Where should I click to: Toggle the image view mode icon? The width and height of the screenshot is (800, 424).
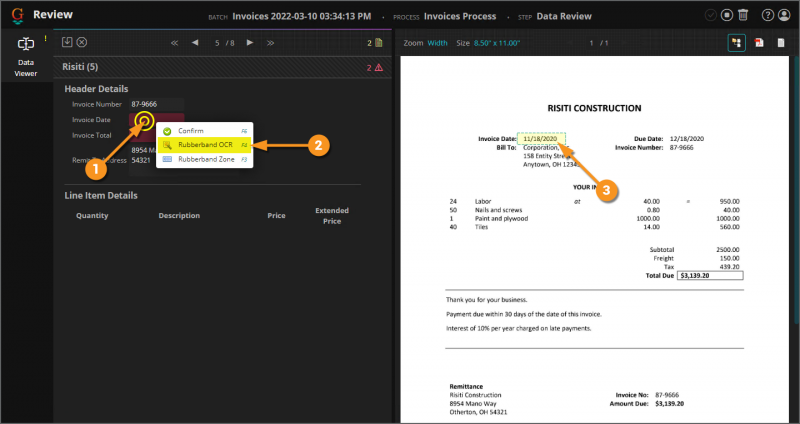tap(736, 43)
